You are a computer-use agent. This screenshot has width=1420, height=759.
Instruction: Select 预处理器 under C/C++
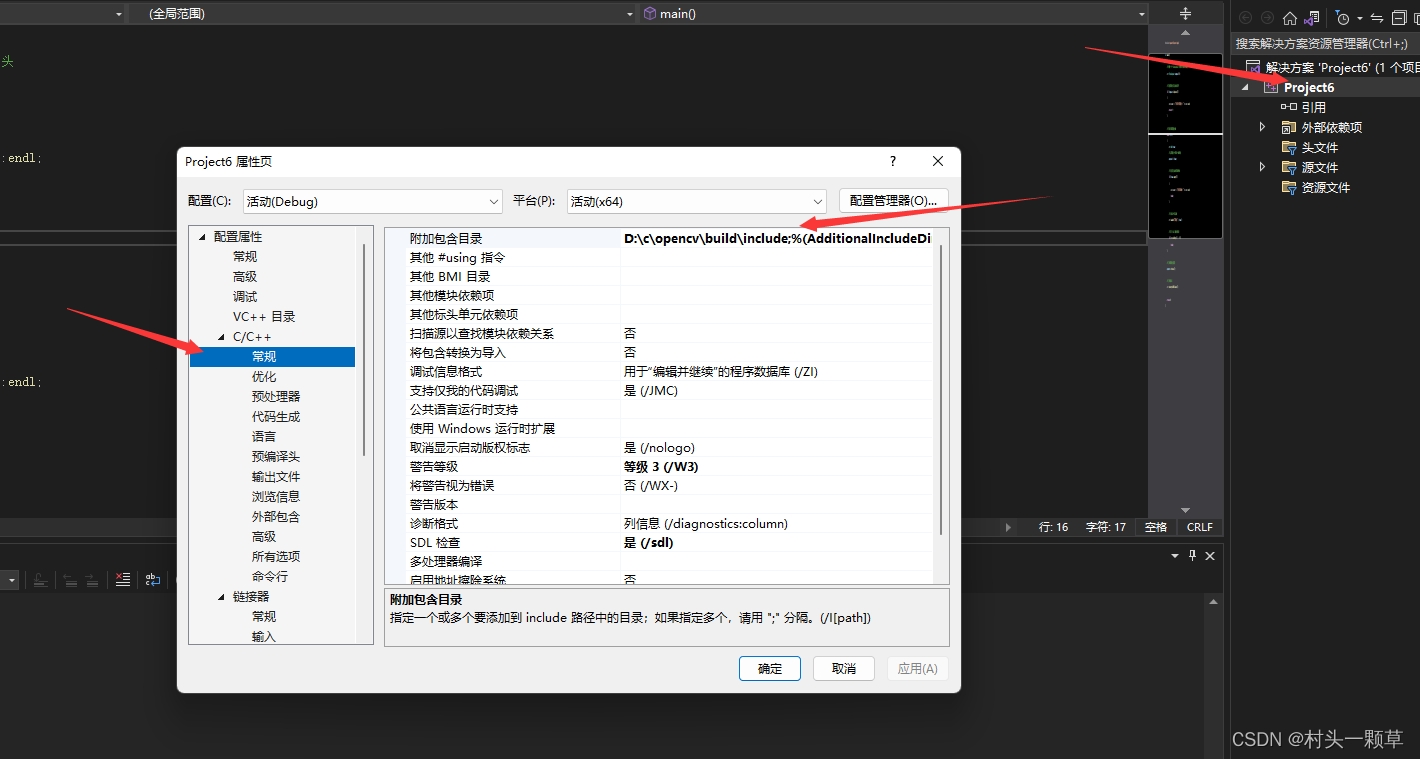[x=276, y=397]
